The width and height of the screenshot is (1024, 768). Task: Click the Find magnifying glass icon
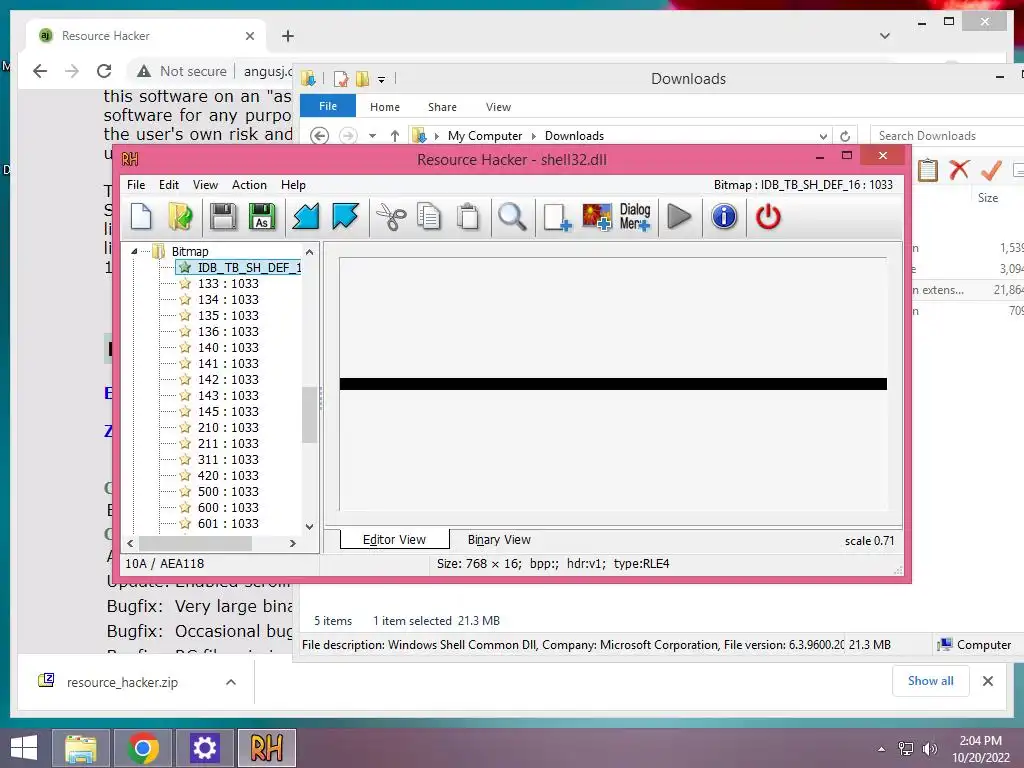click(x=512, y=216)
